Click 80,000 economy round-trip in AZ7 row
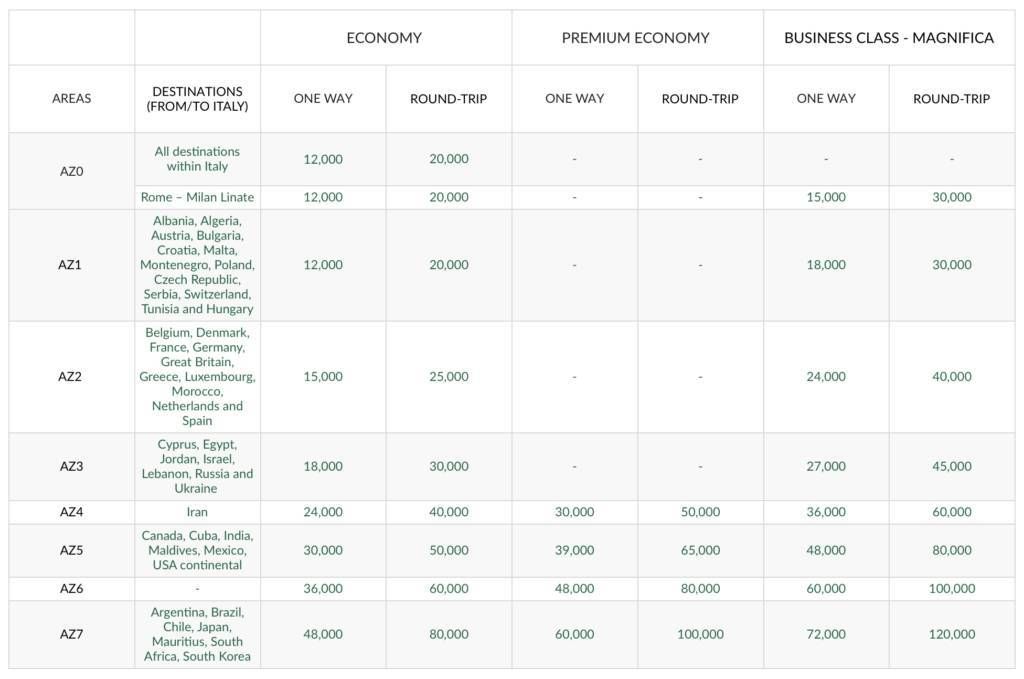 tap(449, 634)
